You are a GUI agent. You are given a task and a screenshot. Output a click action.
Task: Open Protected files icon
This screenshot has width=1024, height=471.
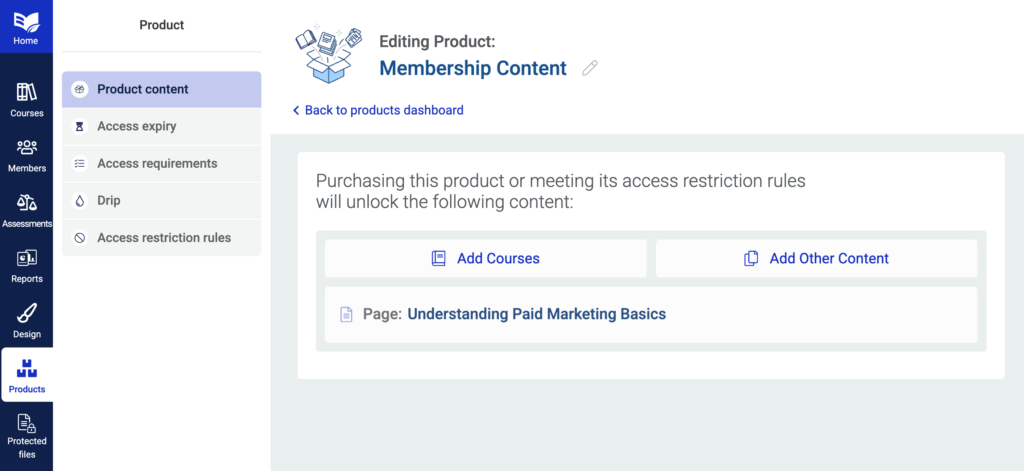(27, 423)
